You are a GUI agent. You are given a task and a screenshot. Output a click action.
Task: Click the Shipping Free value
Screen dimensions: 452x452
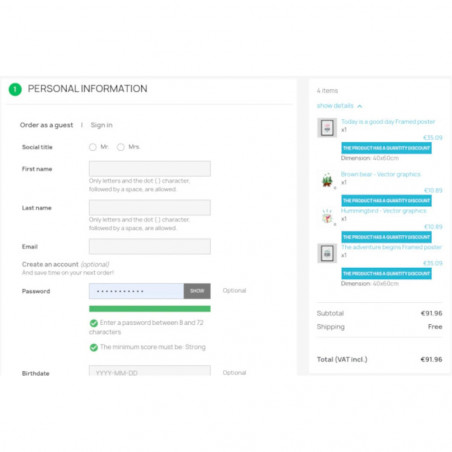pyautogui.click(x=435, y=327)
